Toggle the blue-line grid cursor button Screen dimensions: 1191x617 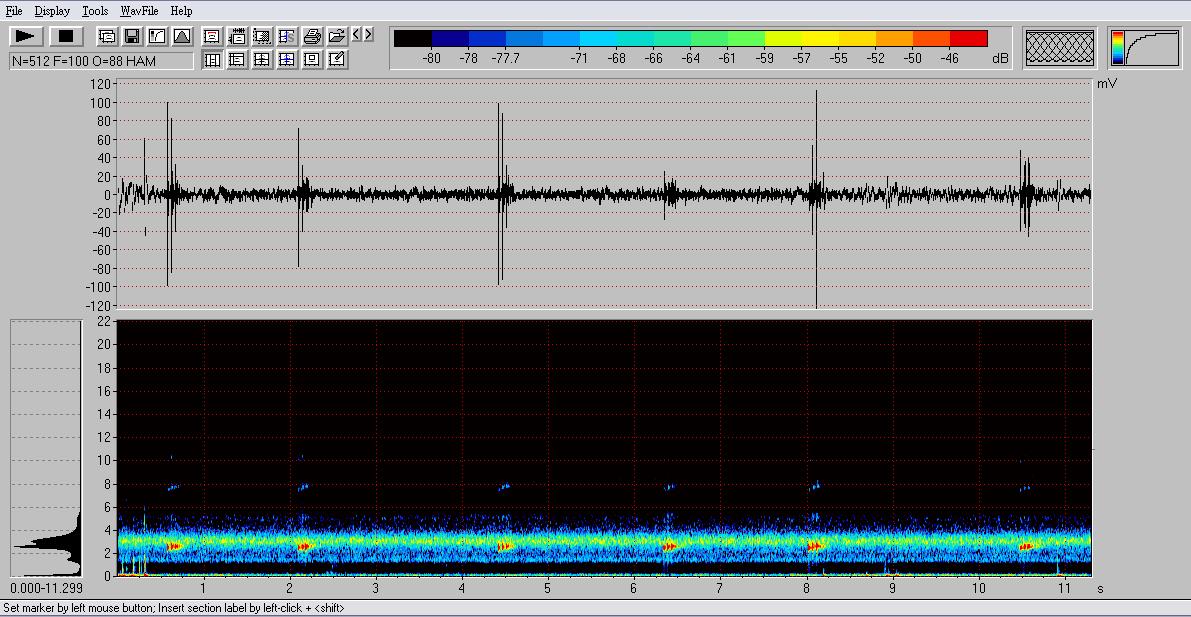click(x=287, y=60)
